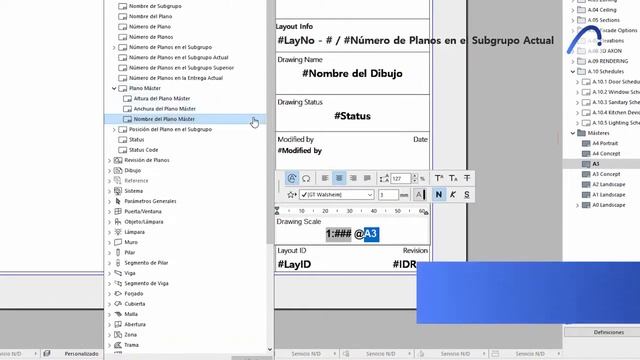Select Nombre del Plano Máster autotext
The width and height of the screenshot is (640, 360).
pos(185,119)
